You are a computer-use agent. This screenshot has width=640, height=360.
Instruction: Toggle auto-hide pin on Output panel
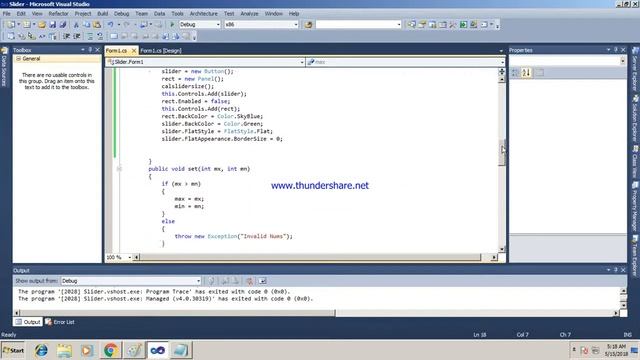[x=616, y=270]
